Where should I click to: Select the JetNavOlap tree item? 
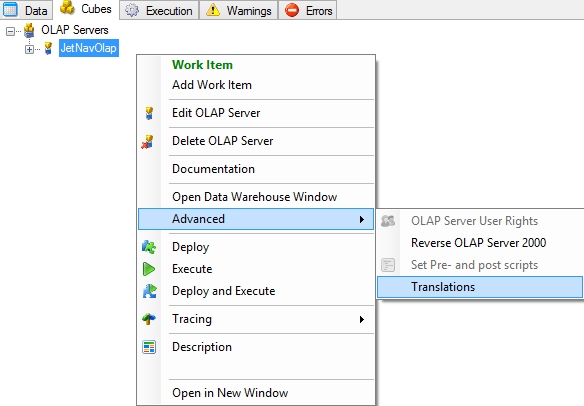tap(89, 48)
